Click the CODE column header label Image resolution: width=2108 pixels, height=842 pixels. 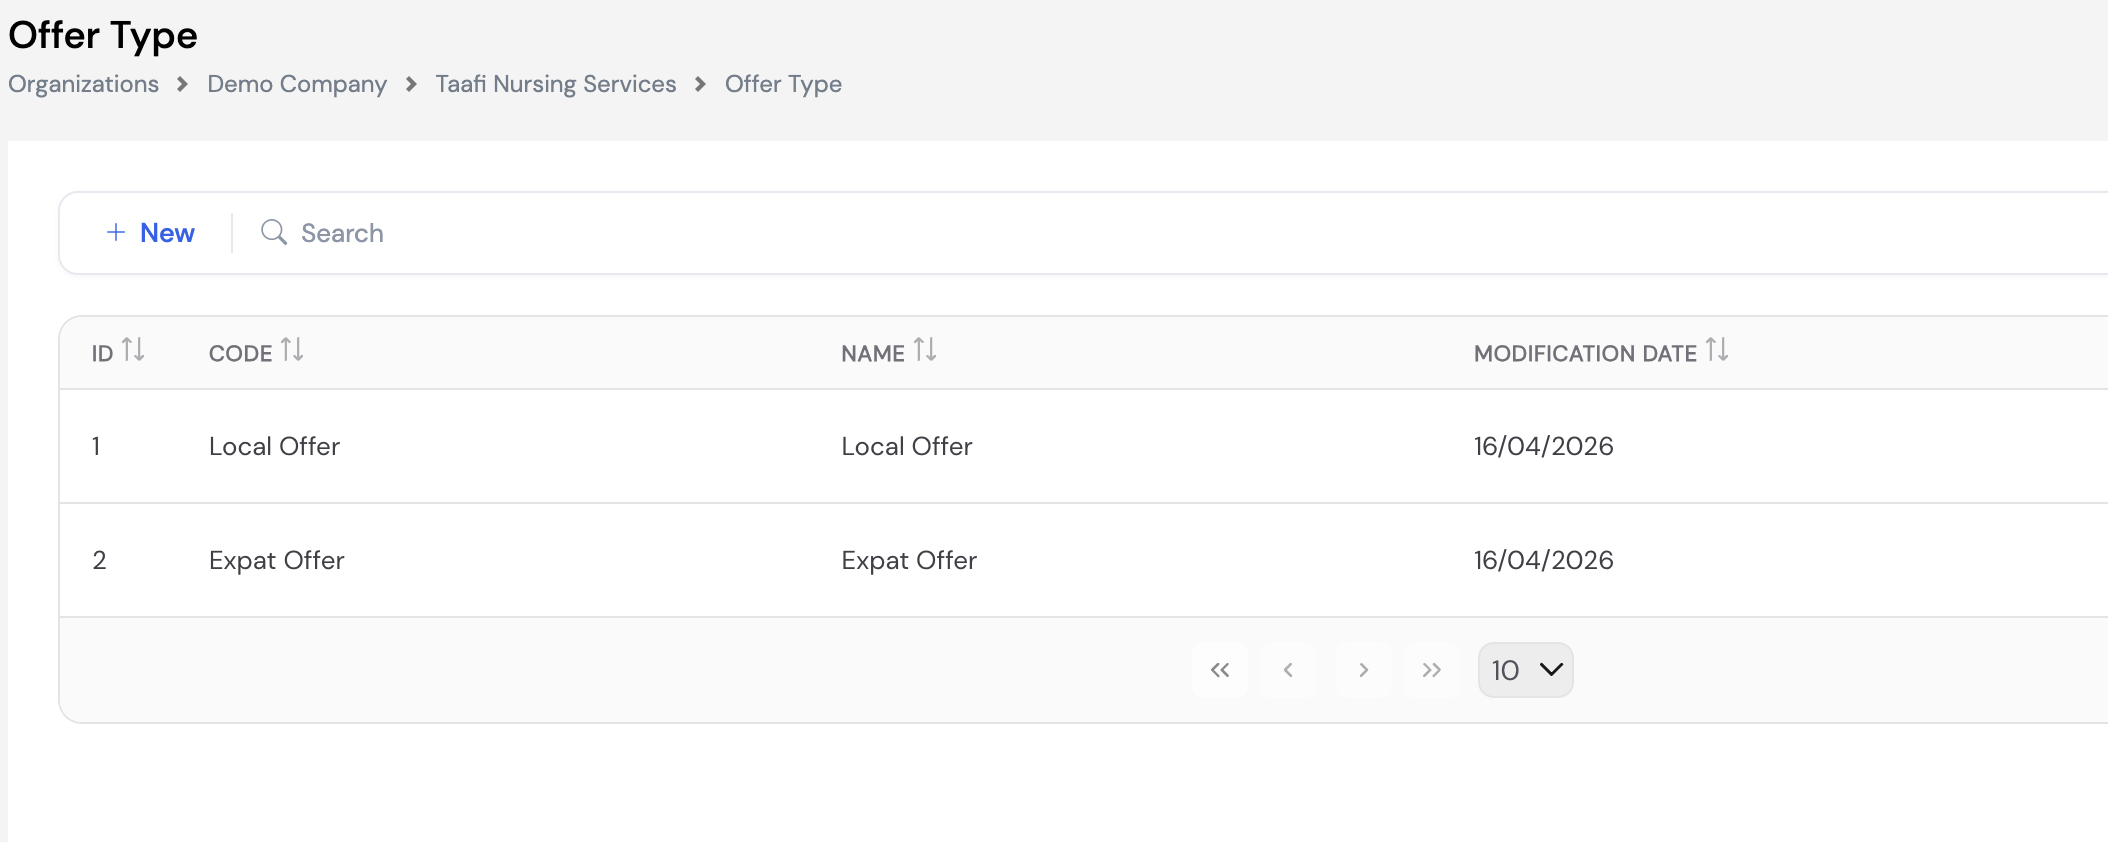coord(240,354)
